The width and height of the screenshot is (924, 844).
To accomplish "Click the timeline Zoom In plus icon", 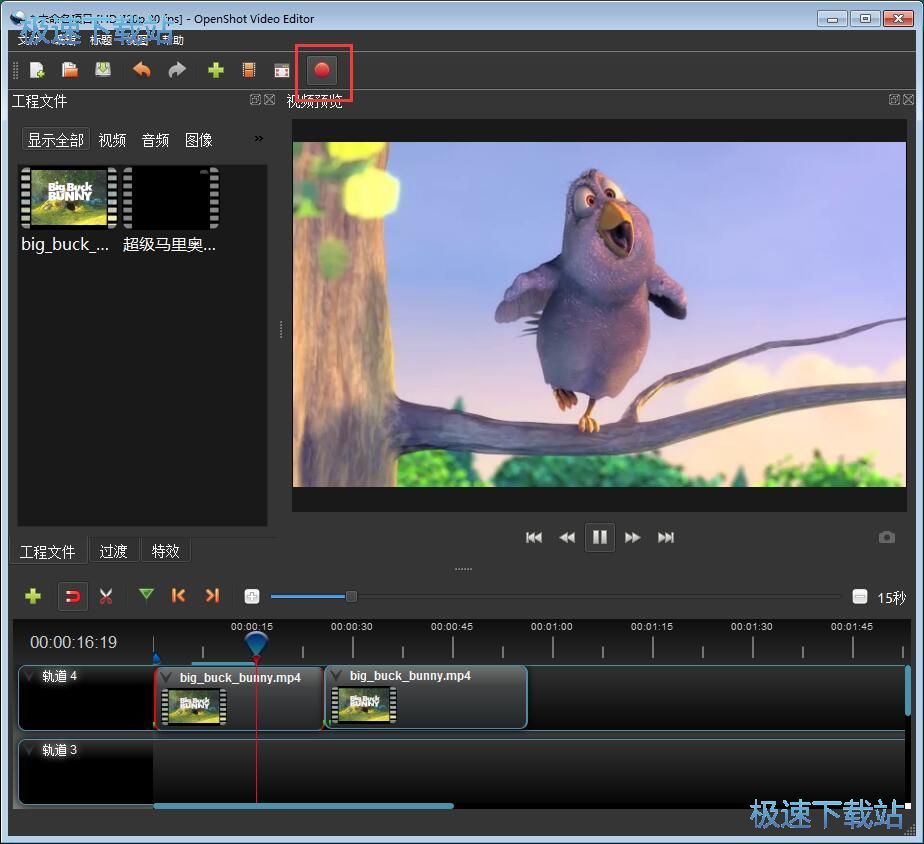I will click(x=252, y=596).
